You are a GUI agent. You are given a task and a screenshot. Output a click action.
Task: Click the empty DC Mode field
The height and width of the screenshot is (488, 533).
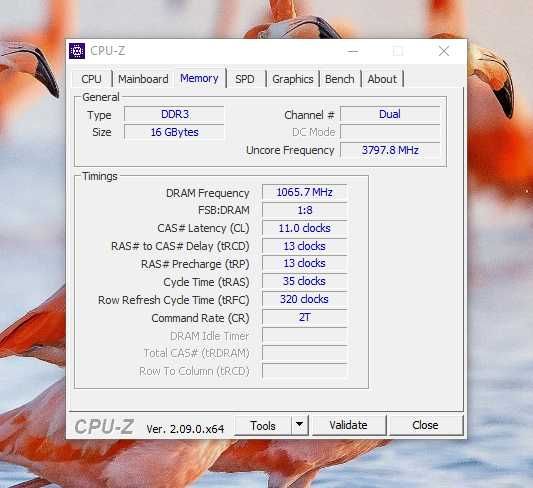[390, 132]
